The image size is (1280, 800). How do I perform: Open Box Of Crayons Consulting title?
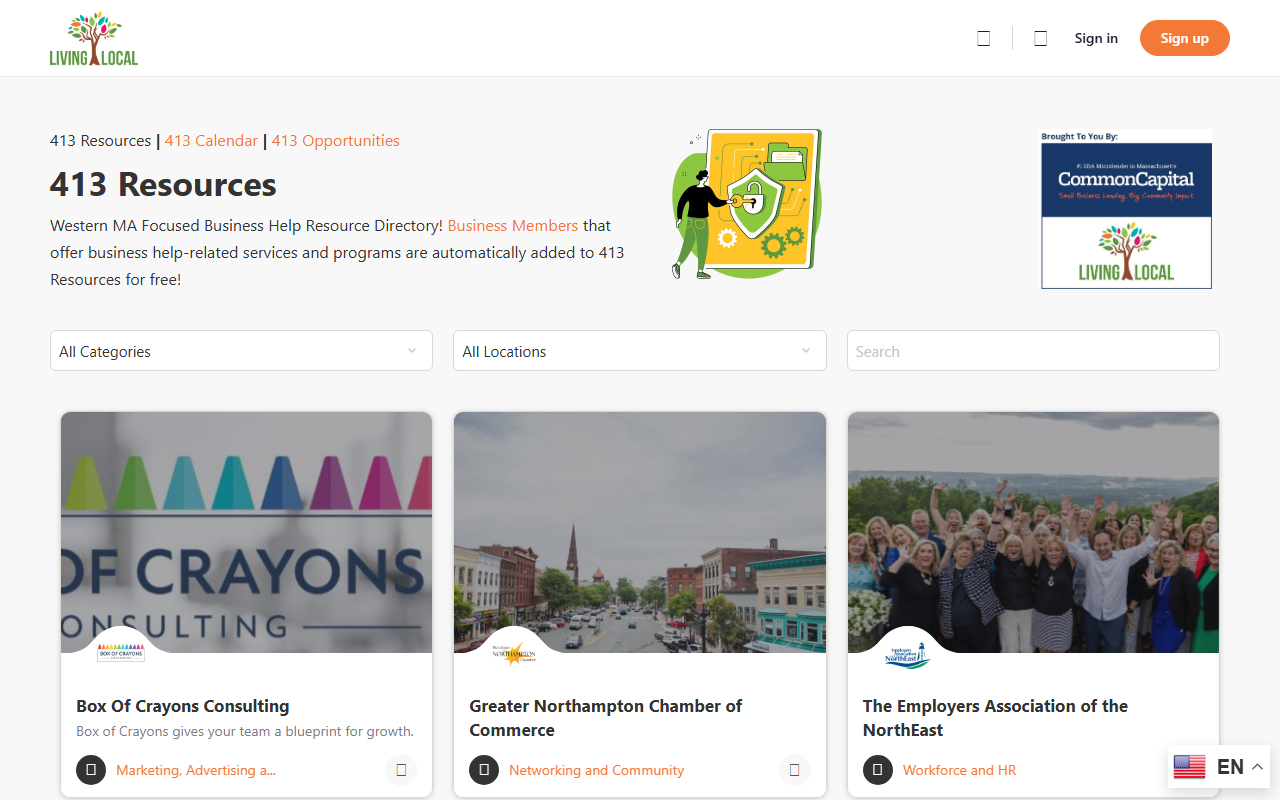183,706
